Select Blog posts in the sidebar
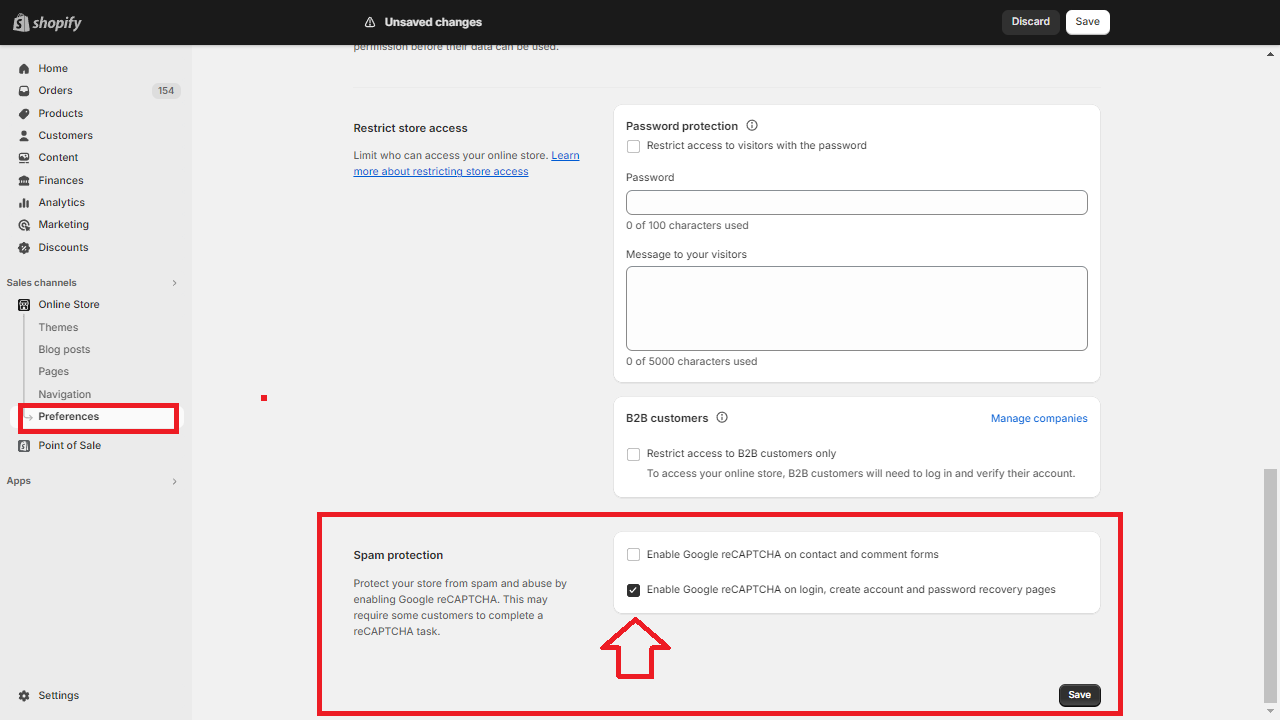 64,349
